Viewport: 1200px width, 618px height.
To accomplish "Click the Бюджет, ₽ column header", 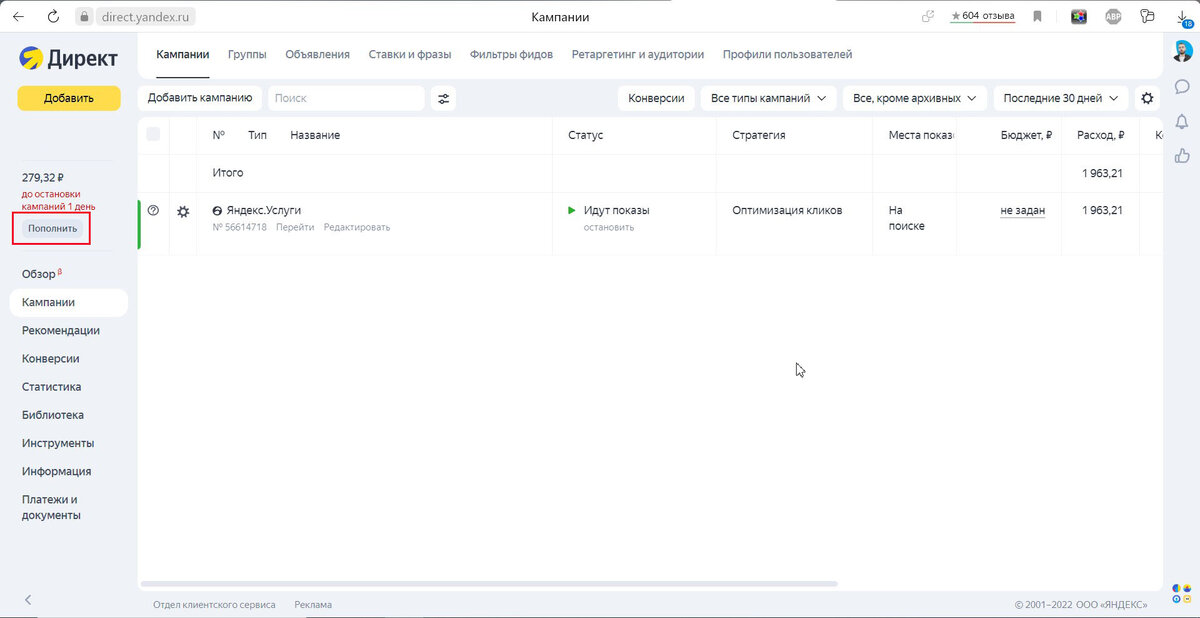I will click(1026, 135).
